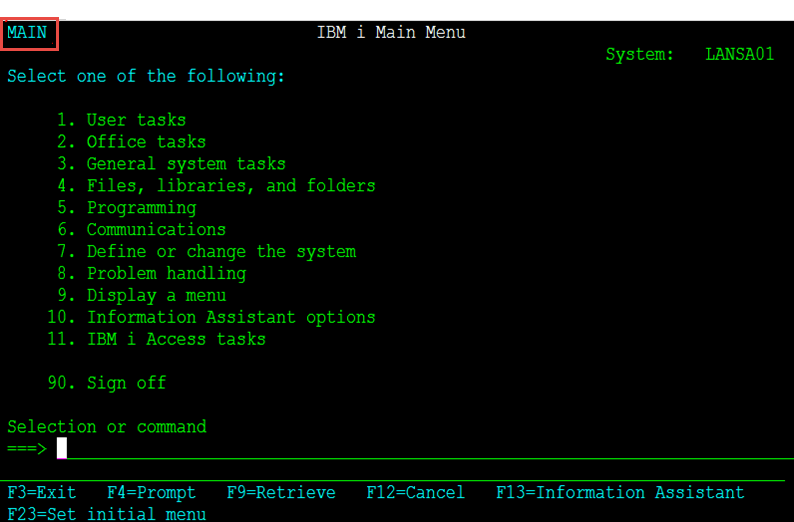Screen dimensions: 794x522
Task: Select option 1 User tasks
Action: click(122, 120)
